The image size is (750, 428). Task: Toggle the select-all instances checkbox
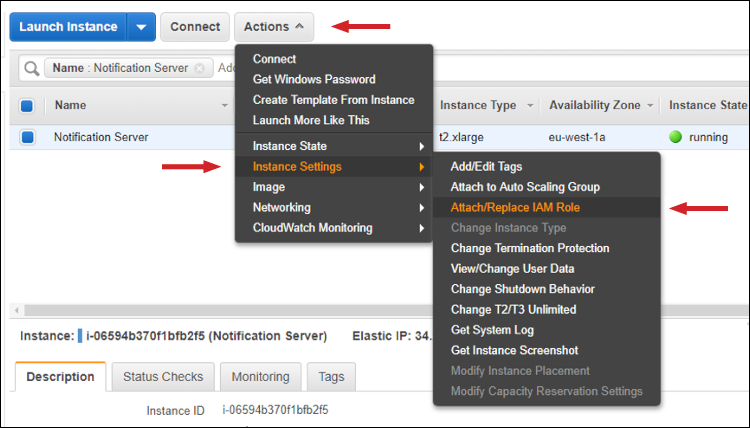27,105
